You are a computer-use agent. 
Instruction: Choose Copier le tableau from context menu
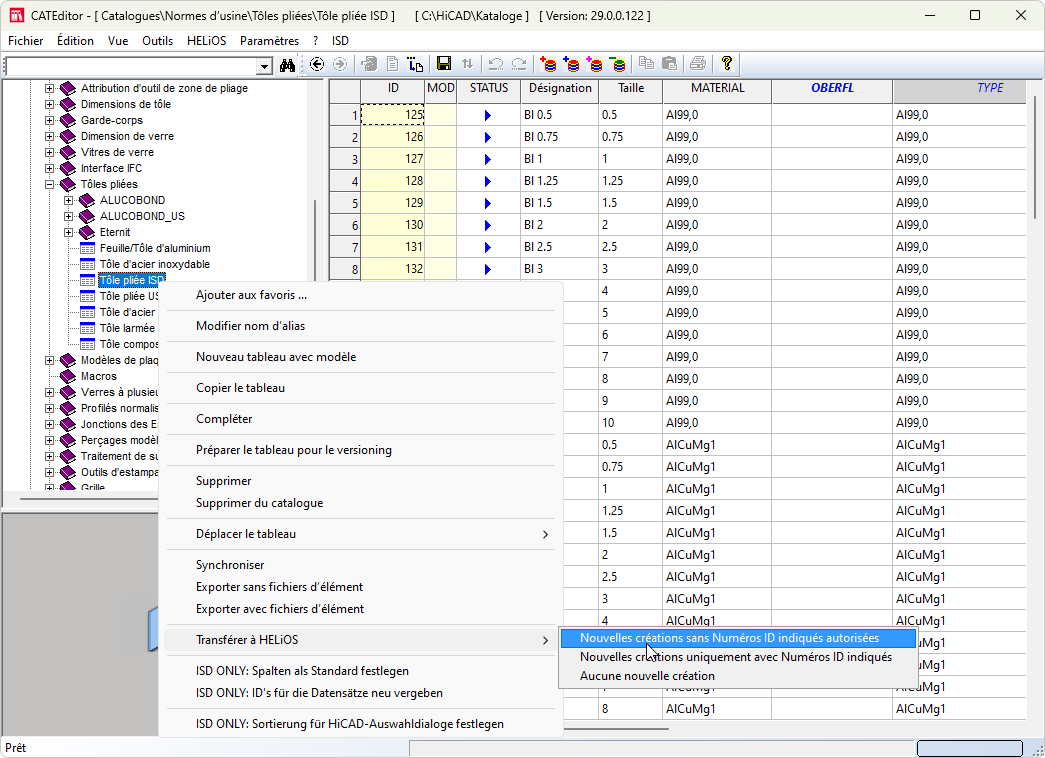(x=240, y=388)
